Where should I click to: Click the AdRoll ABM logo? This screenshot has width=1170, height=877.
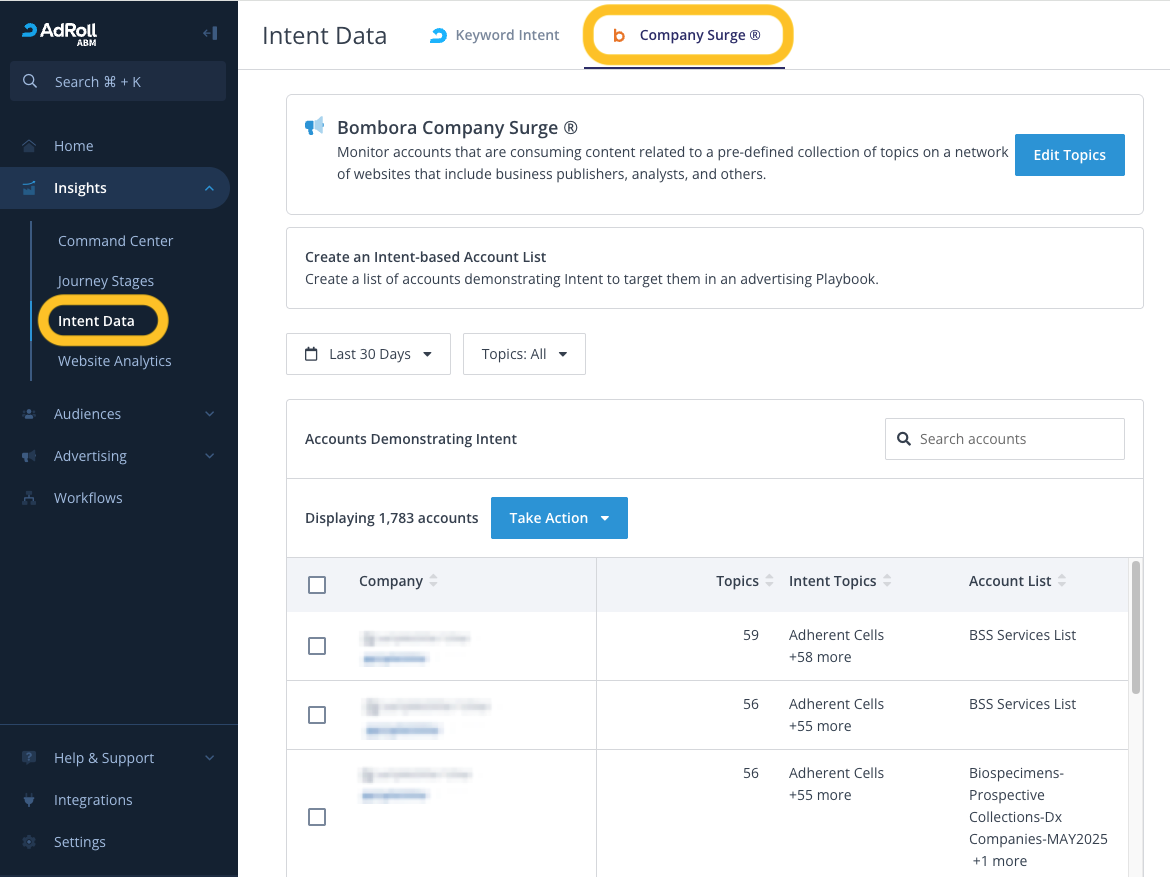59,33
